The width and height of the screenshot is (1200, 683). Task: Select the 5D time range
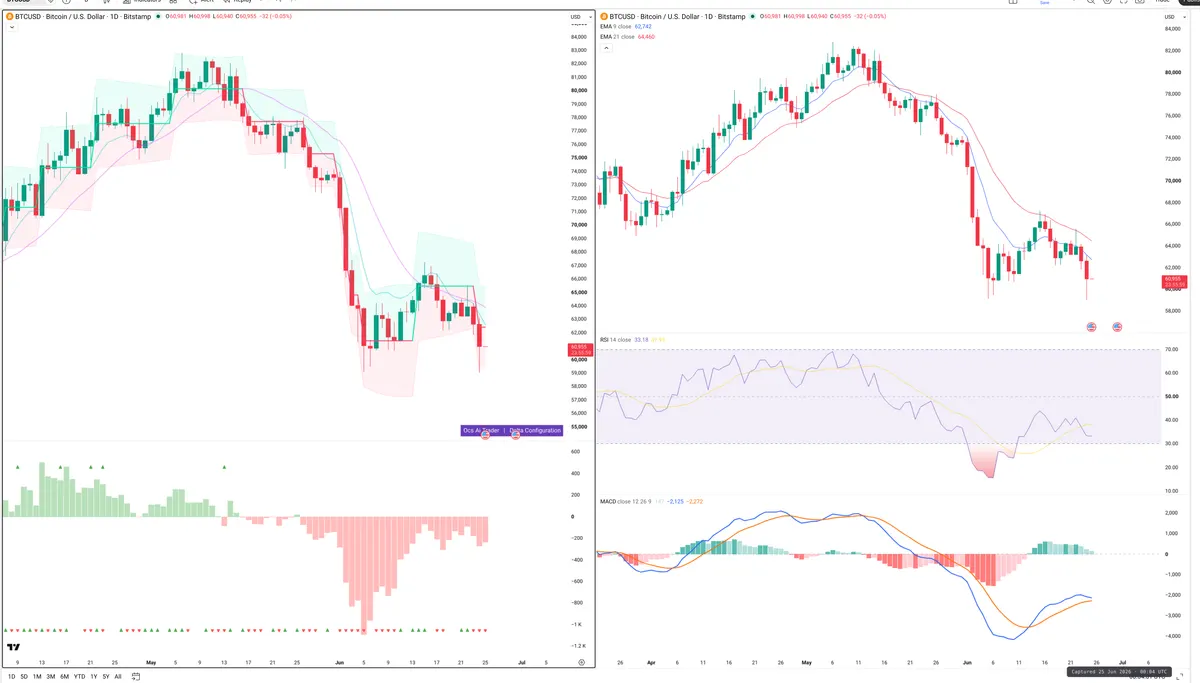(24, 677)
